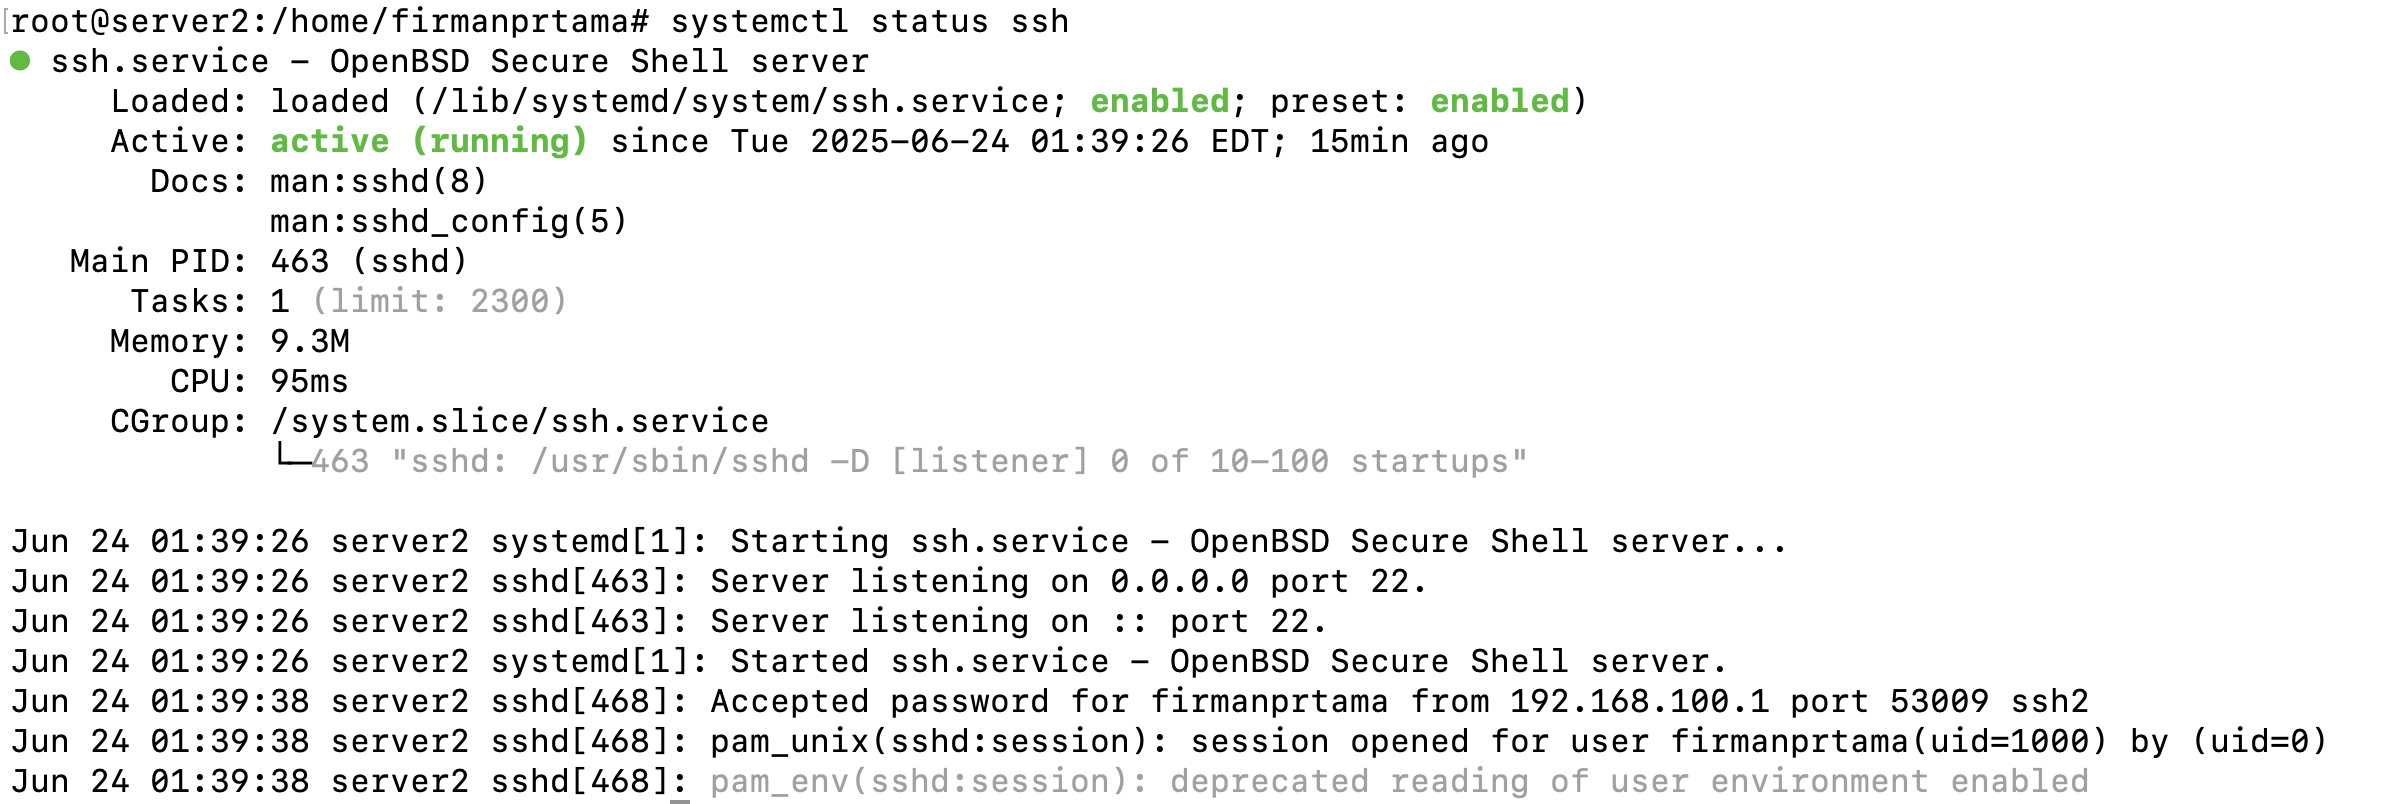Viewport: 2404px width, 804px height.
Task: Click the /system.slice/ssh.service cgroup path
Action: (x=520, y=421)
